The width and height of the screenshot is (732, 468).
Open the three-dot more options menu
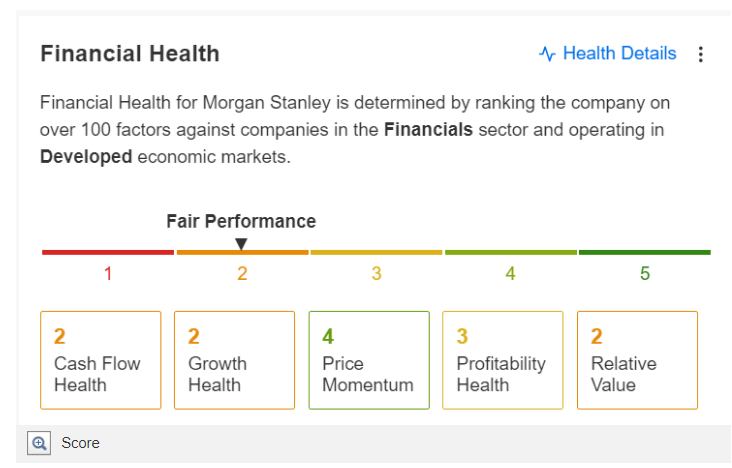click(700, 54)
